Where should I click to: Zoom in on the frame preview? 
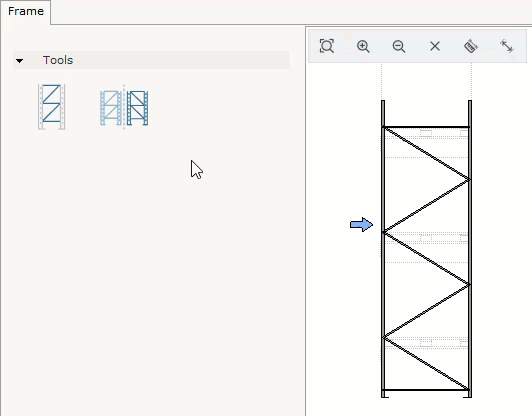363,46
